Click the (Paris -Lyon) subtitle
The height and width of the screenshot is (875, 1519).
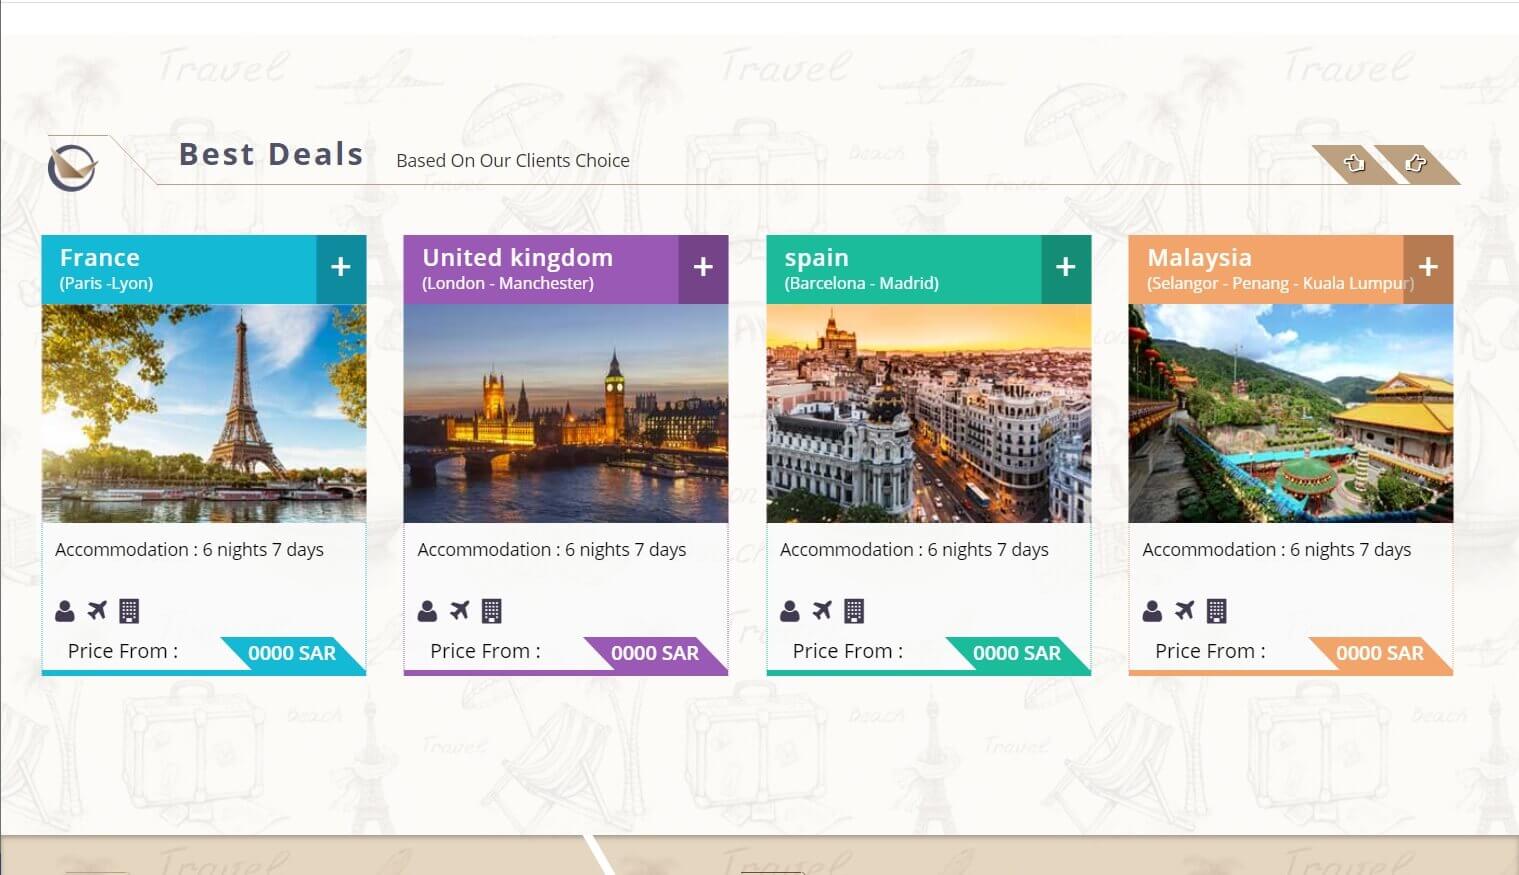[106, 283]
